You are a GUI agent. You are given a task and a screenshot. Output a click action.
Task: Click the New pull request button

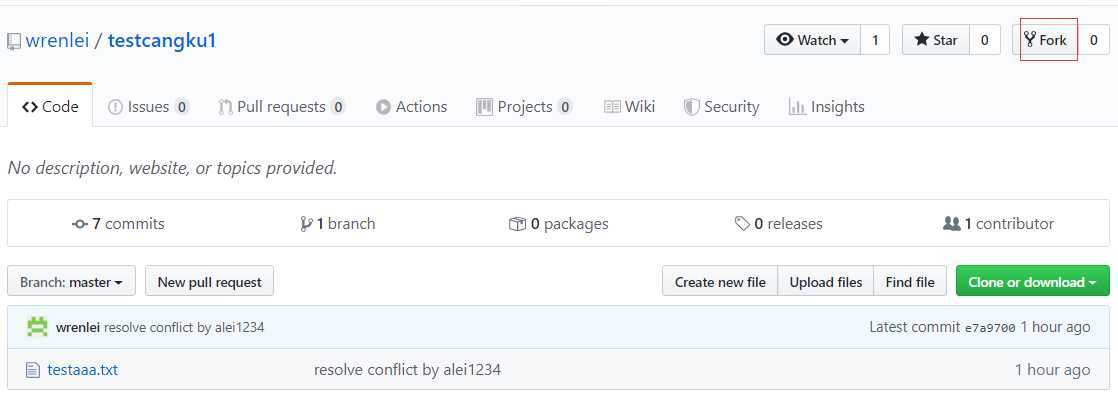click(210, 282)
